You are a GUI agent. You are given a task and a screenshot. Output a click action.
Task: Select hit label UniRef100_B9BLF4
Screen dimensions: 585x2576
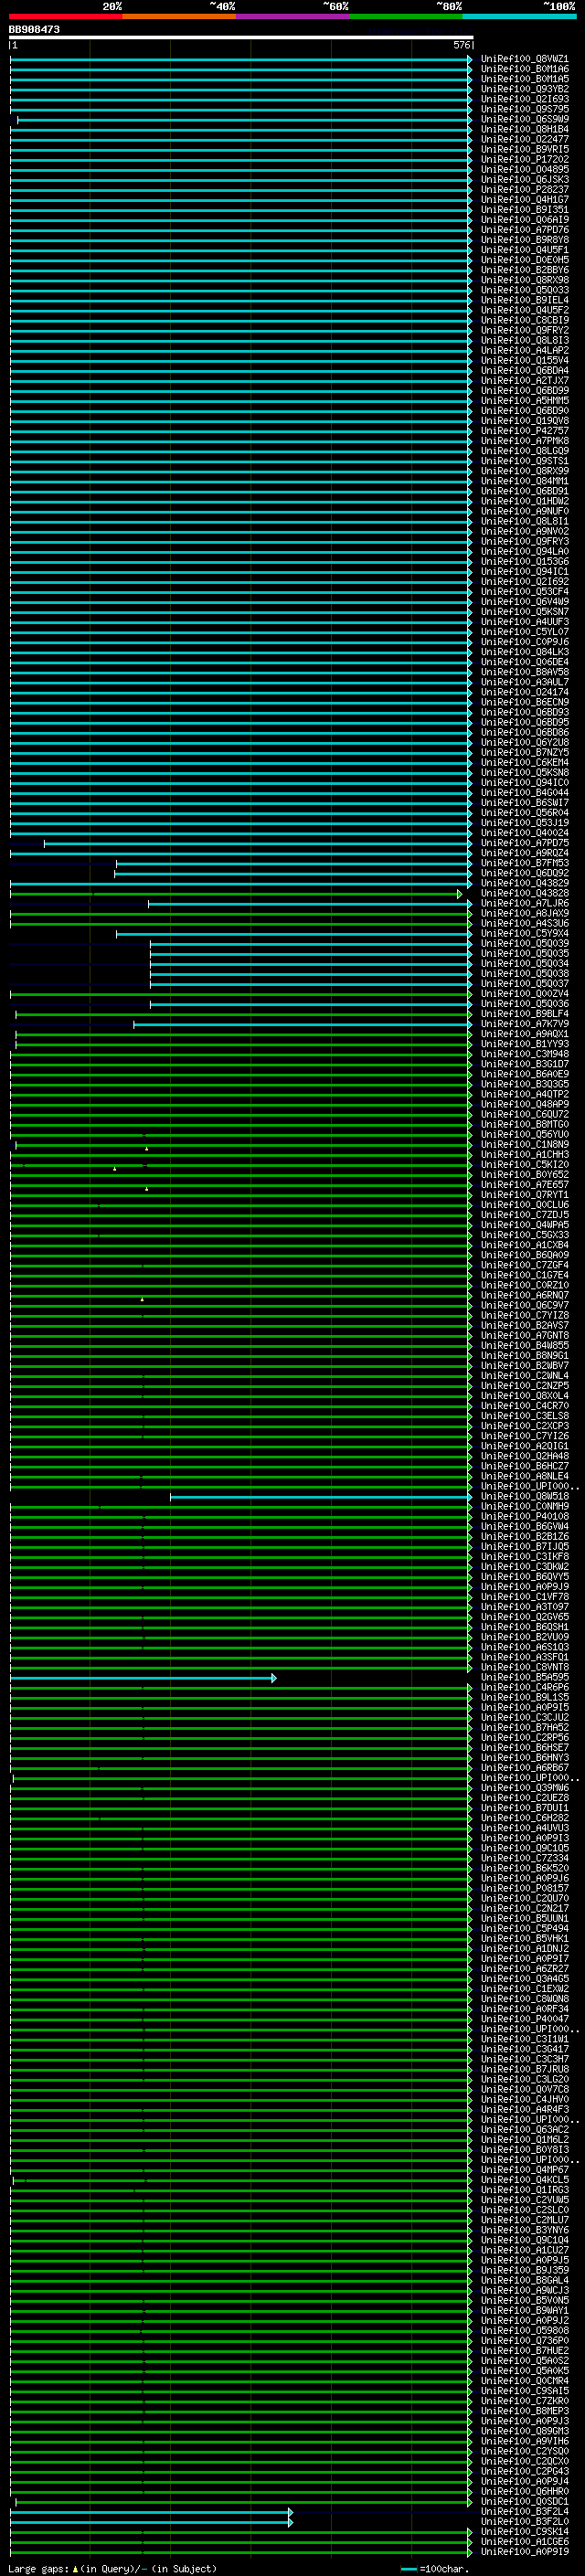click(524, 1014)
